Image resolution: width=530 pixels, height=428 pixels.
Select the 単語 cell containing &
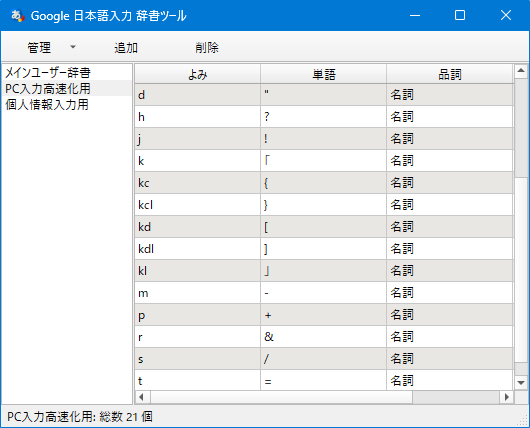[x=323, y=337]
